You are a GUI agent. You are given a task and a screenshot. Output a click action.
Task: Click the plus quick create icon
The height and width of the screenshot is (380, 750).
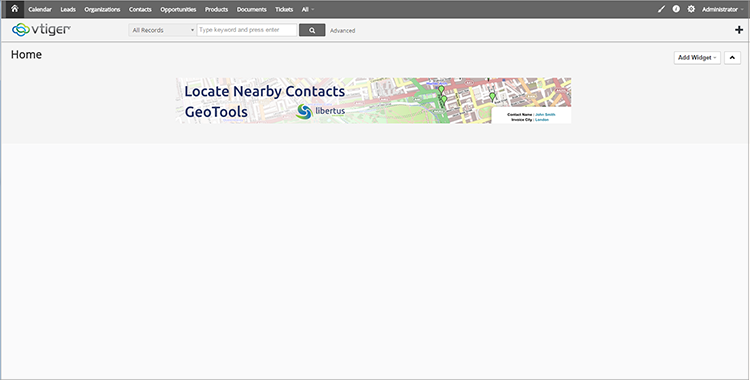coord(739,30)
